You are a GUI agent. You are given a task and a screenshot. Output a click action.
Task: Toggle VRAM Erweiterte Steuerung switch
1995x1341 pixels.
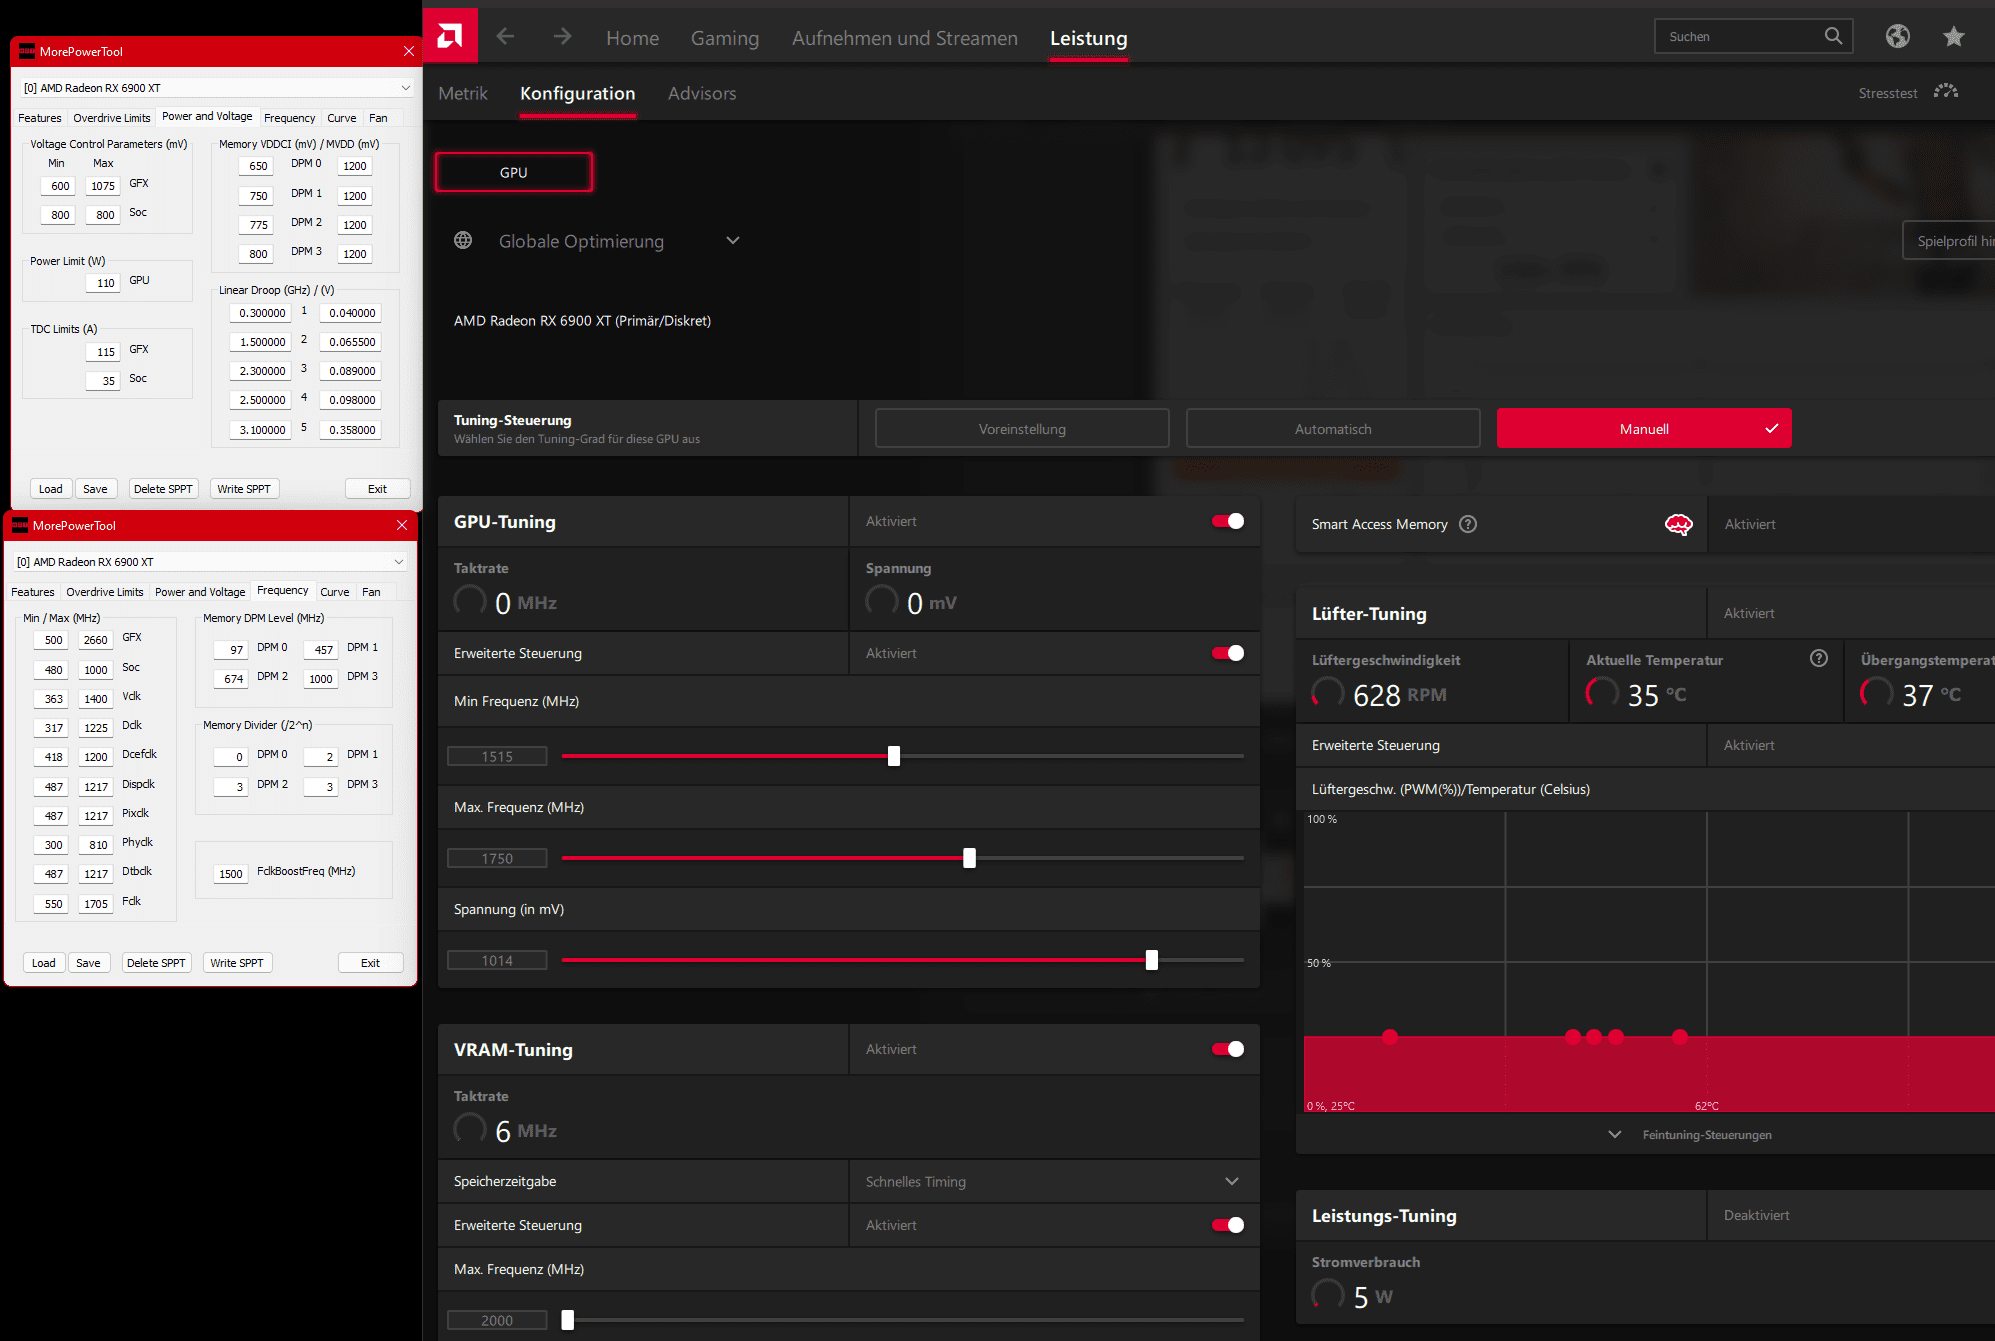pos(1228,1225)
